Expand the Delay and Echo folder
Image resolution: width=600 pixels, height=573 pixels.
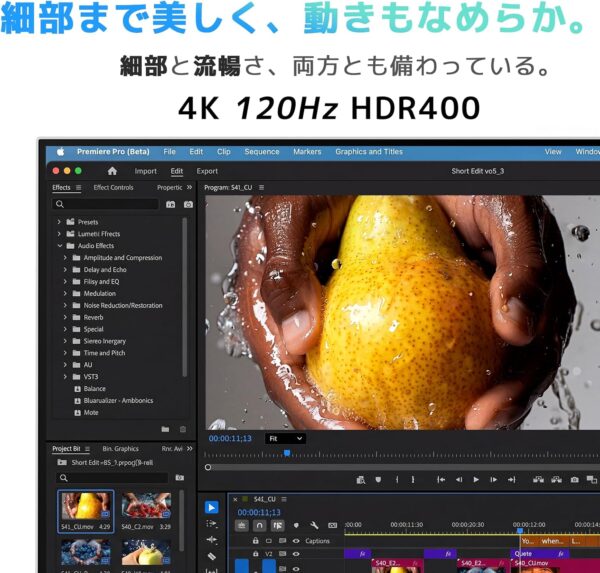pyautogui.click(x=65, y=270)
